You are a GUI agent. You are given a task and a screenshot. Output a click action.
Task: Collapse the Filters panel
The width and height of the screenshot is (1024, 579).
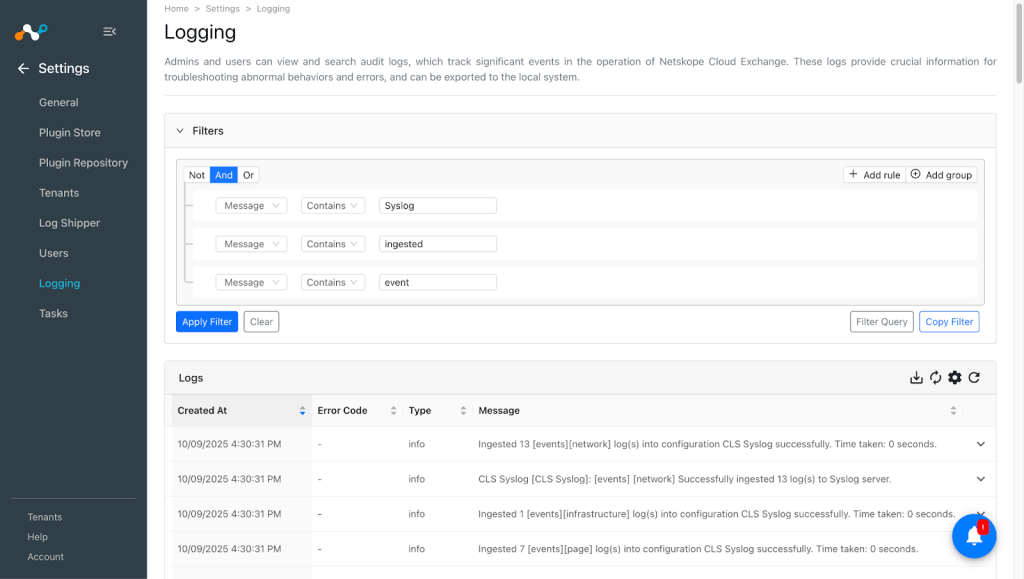(180, 131)
